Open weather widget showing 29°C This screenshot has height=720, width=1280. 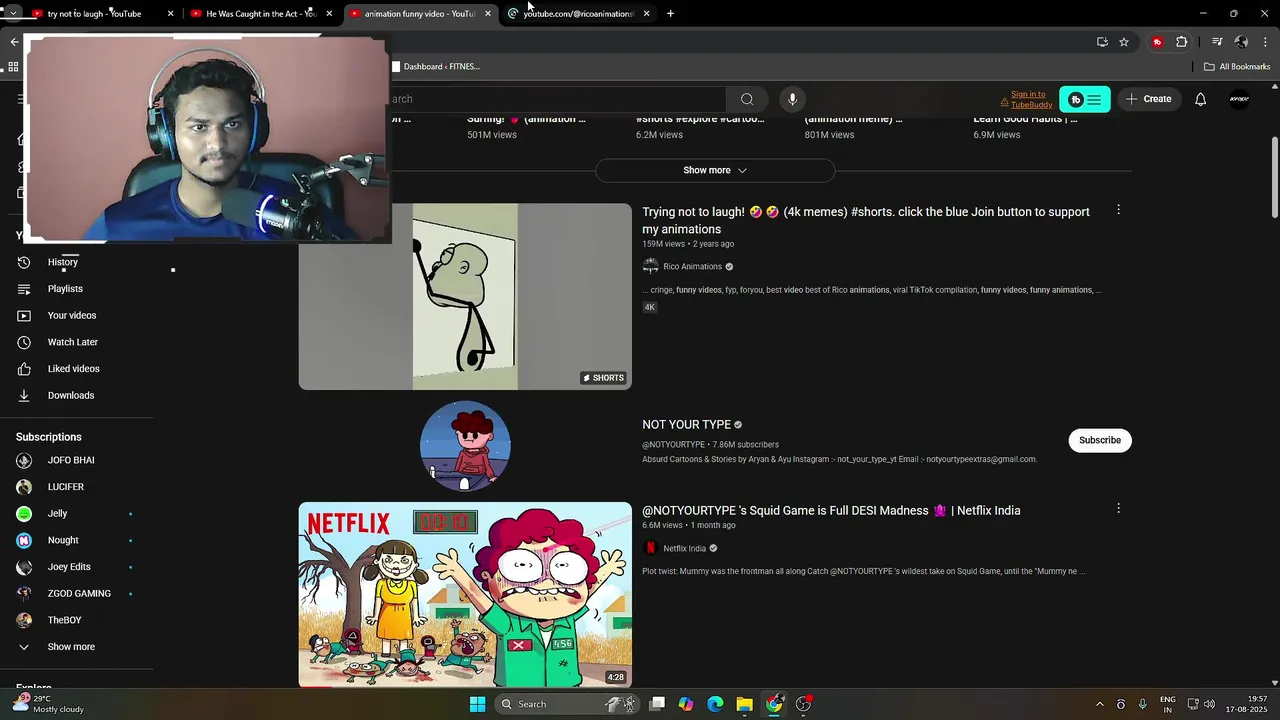(x=47, y=704)
